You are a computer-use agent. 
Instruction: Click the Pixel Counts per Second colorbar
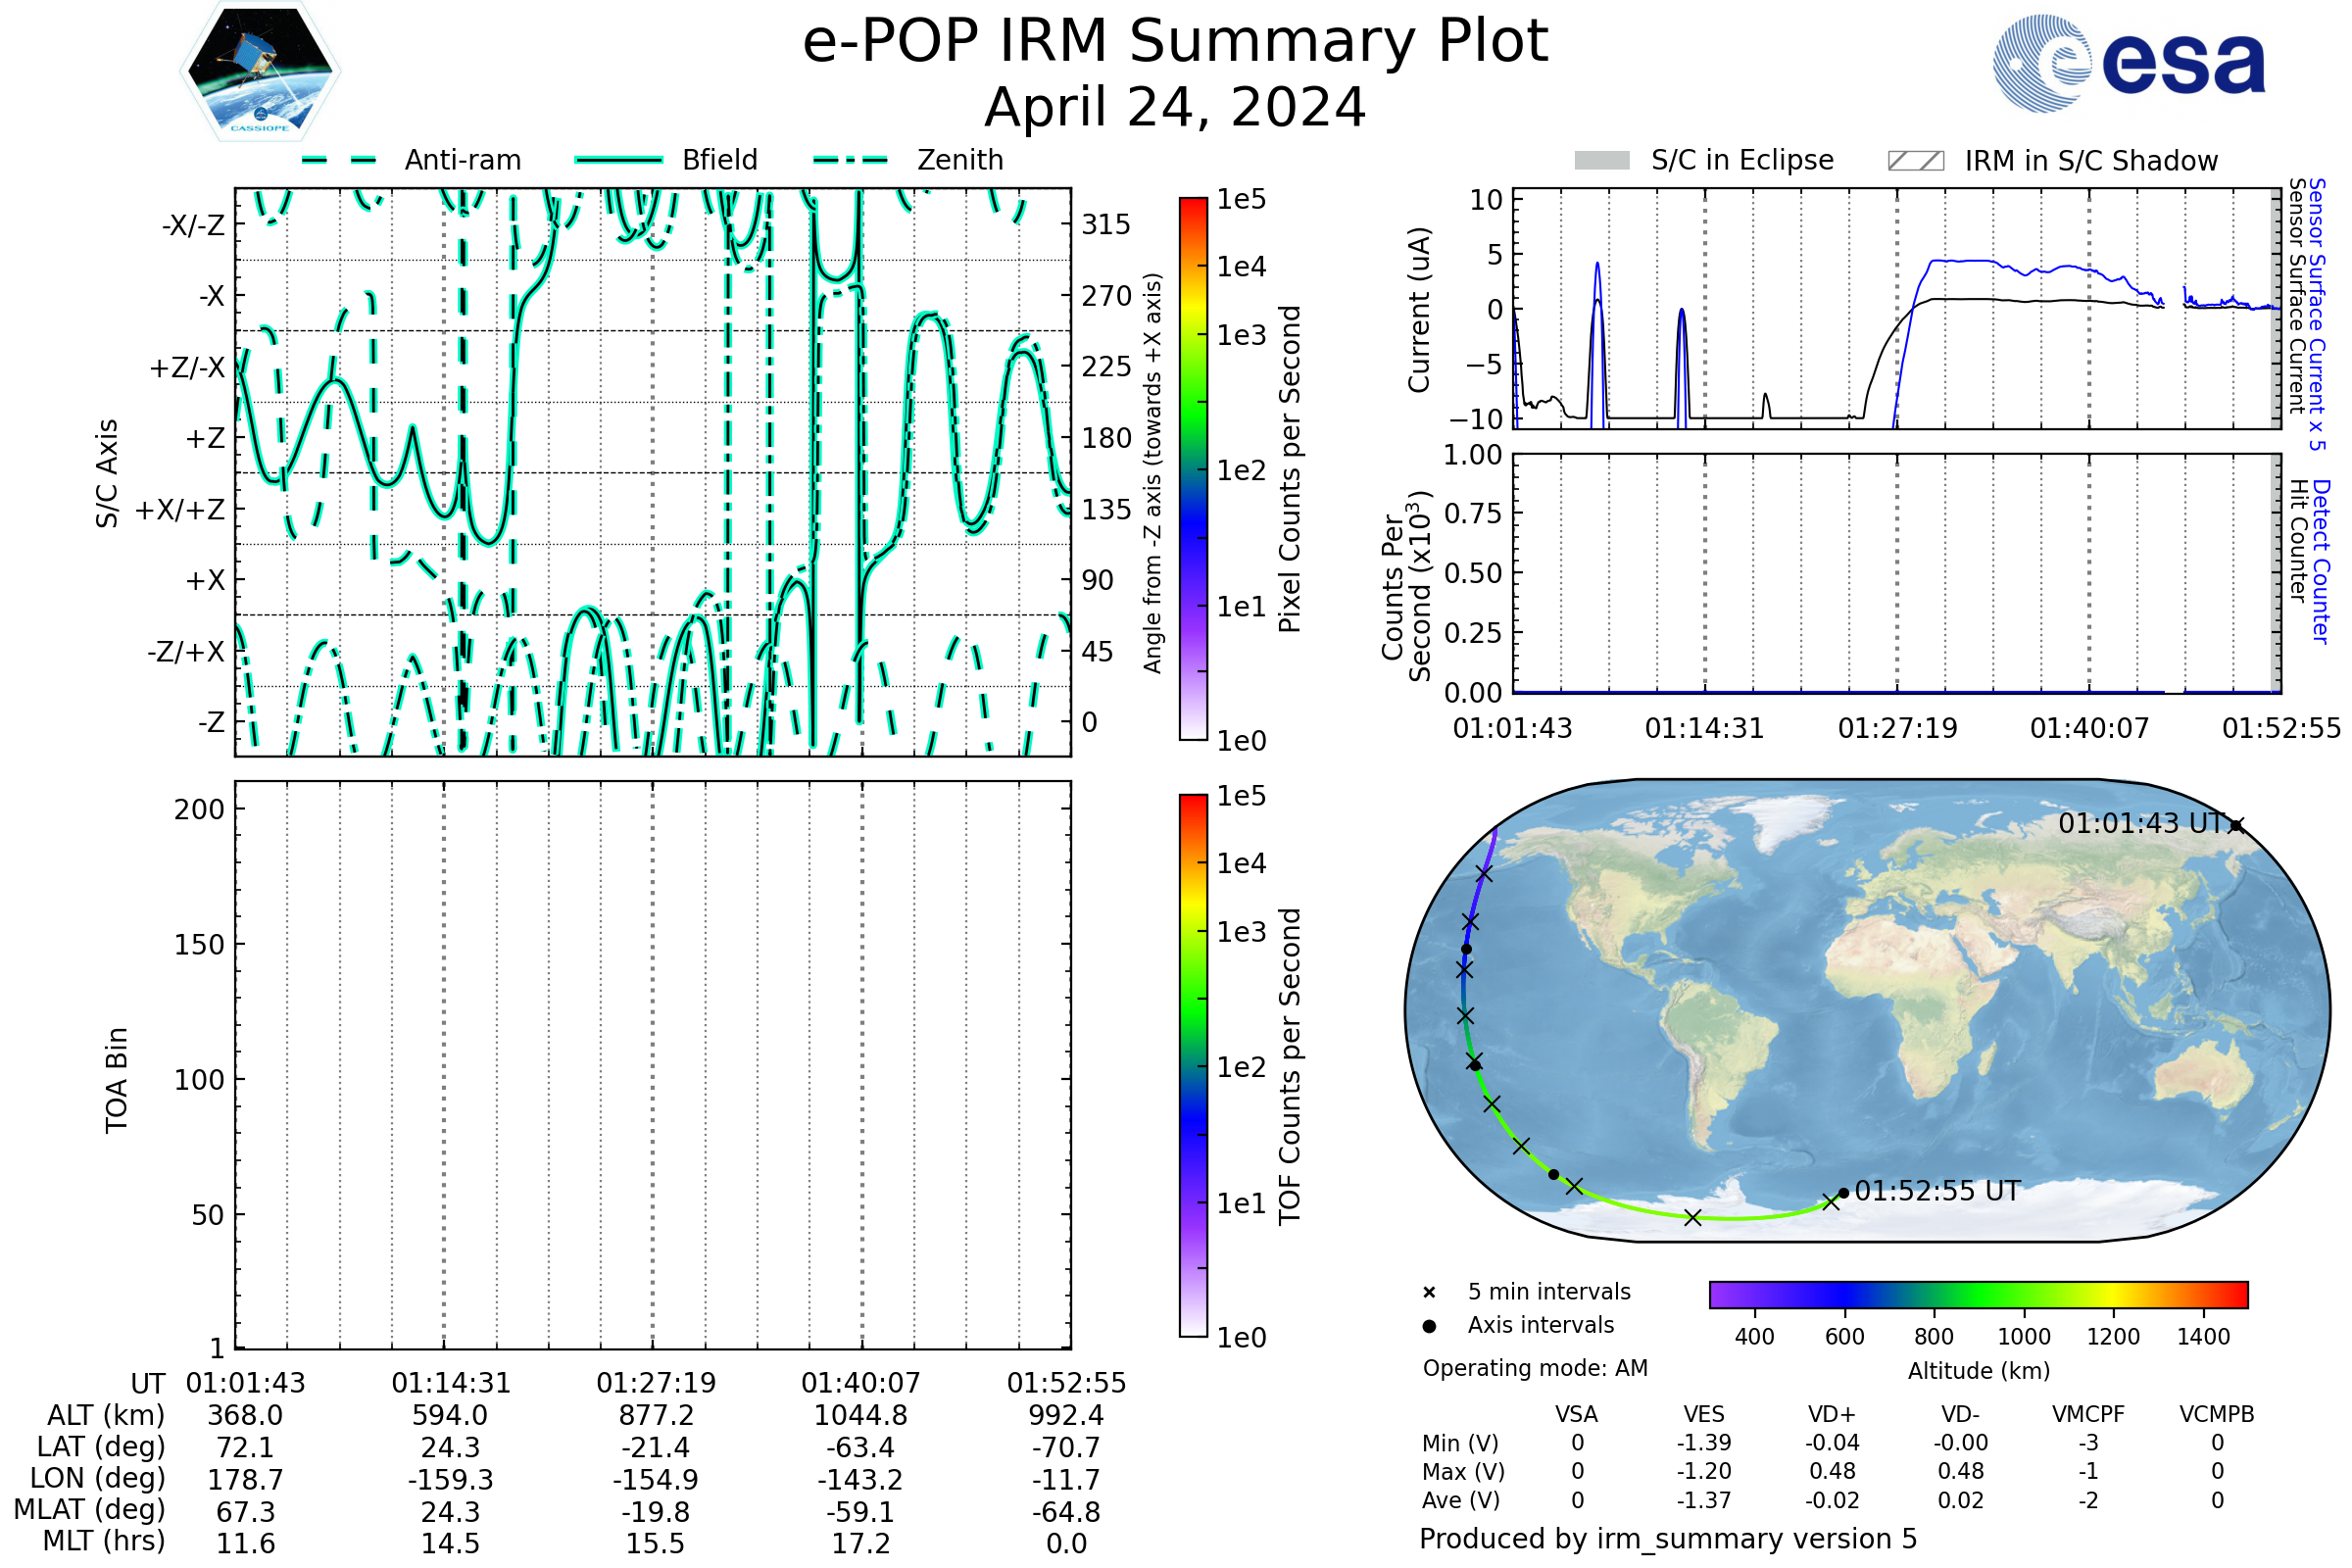click(1193, 469)
